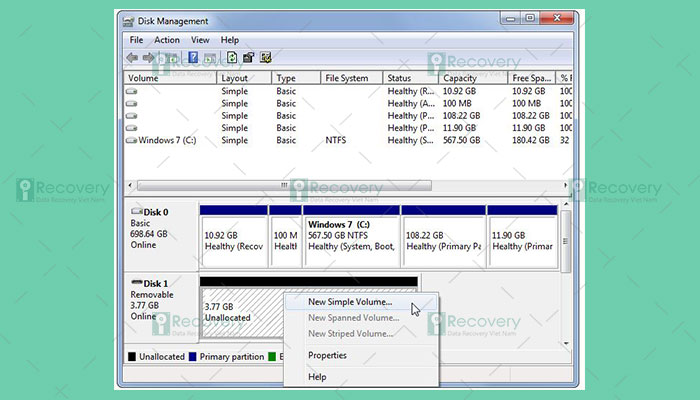Click the 'Healthy (R...' status cell
700x400 pixels.
coord(411,91)
